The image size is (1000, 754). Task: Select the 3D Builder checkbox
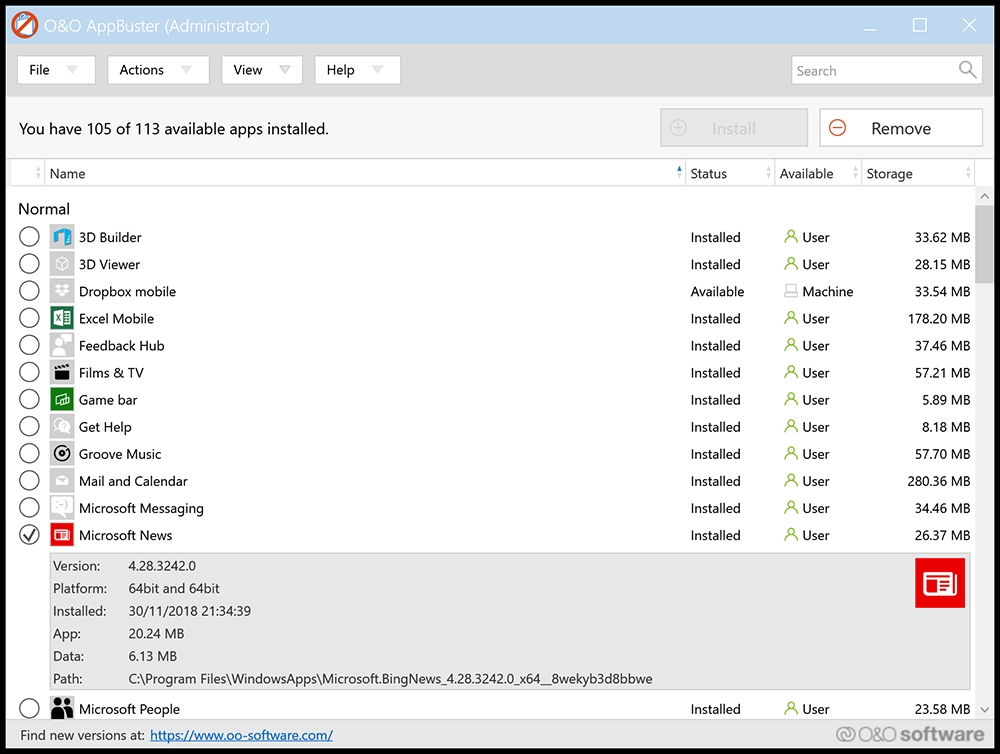point(29,237)
